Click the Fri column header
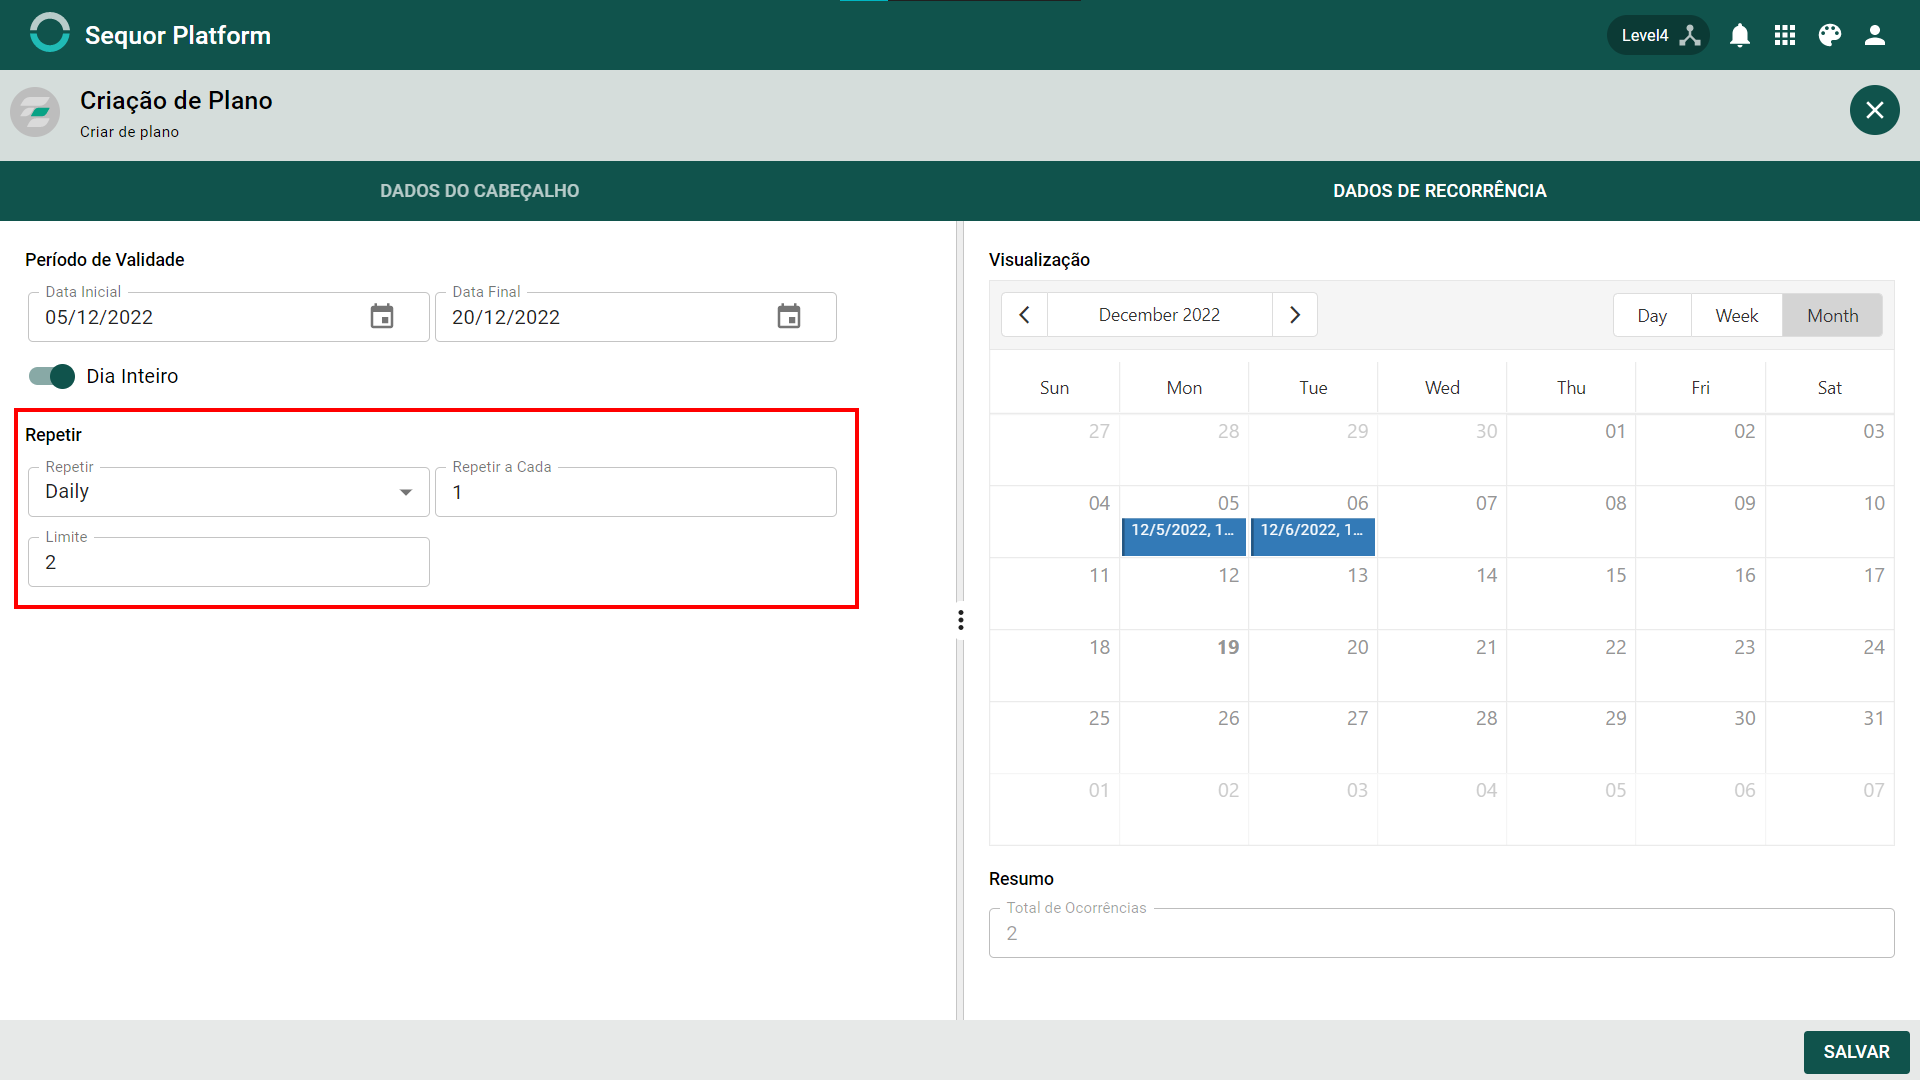The width and height of the screenshot is (1920, 1080). (x=1700, y=388)
